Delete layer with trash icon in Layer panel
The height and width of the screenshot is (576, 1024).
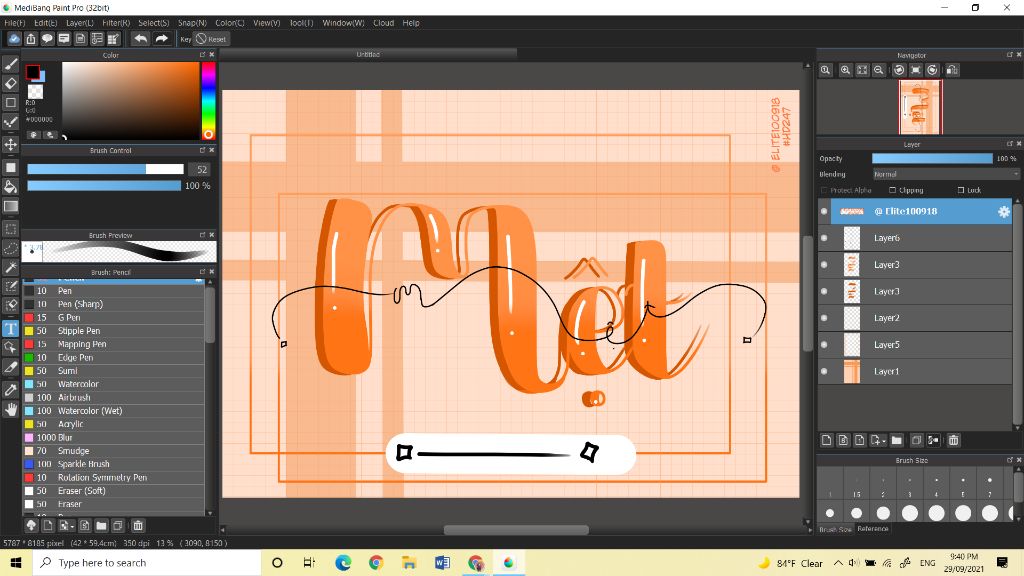tap(953, 440)
